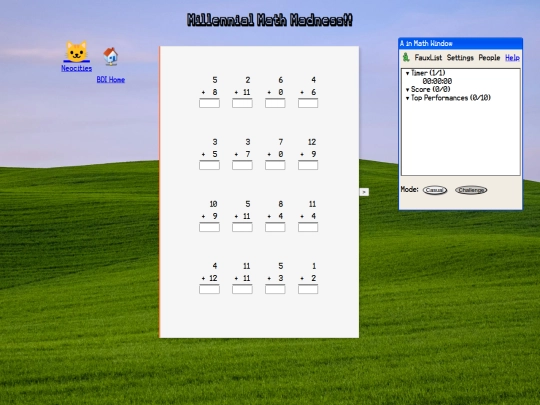This screenshot has width=540, height=405.
Task: Click the green figure icon in Math Window
Action: (x=406, y=57)
